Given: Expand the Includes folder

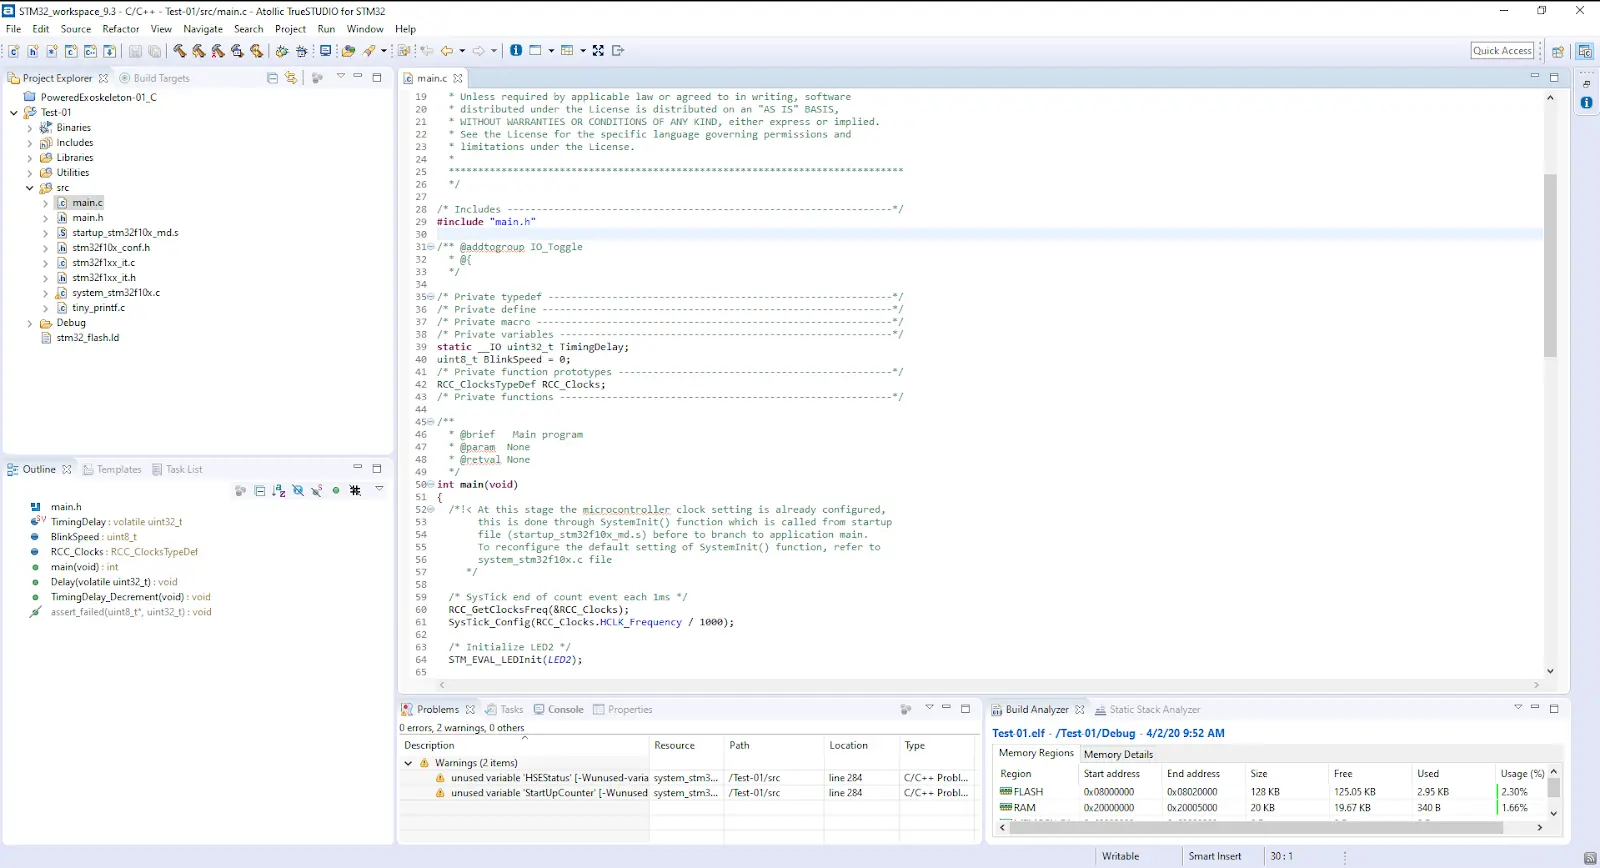Looking at the screenshot, I should point(29,143).
